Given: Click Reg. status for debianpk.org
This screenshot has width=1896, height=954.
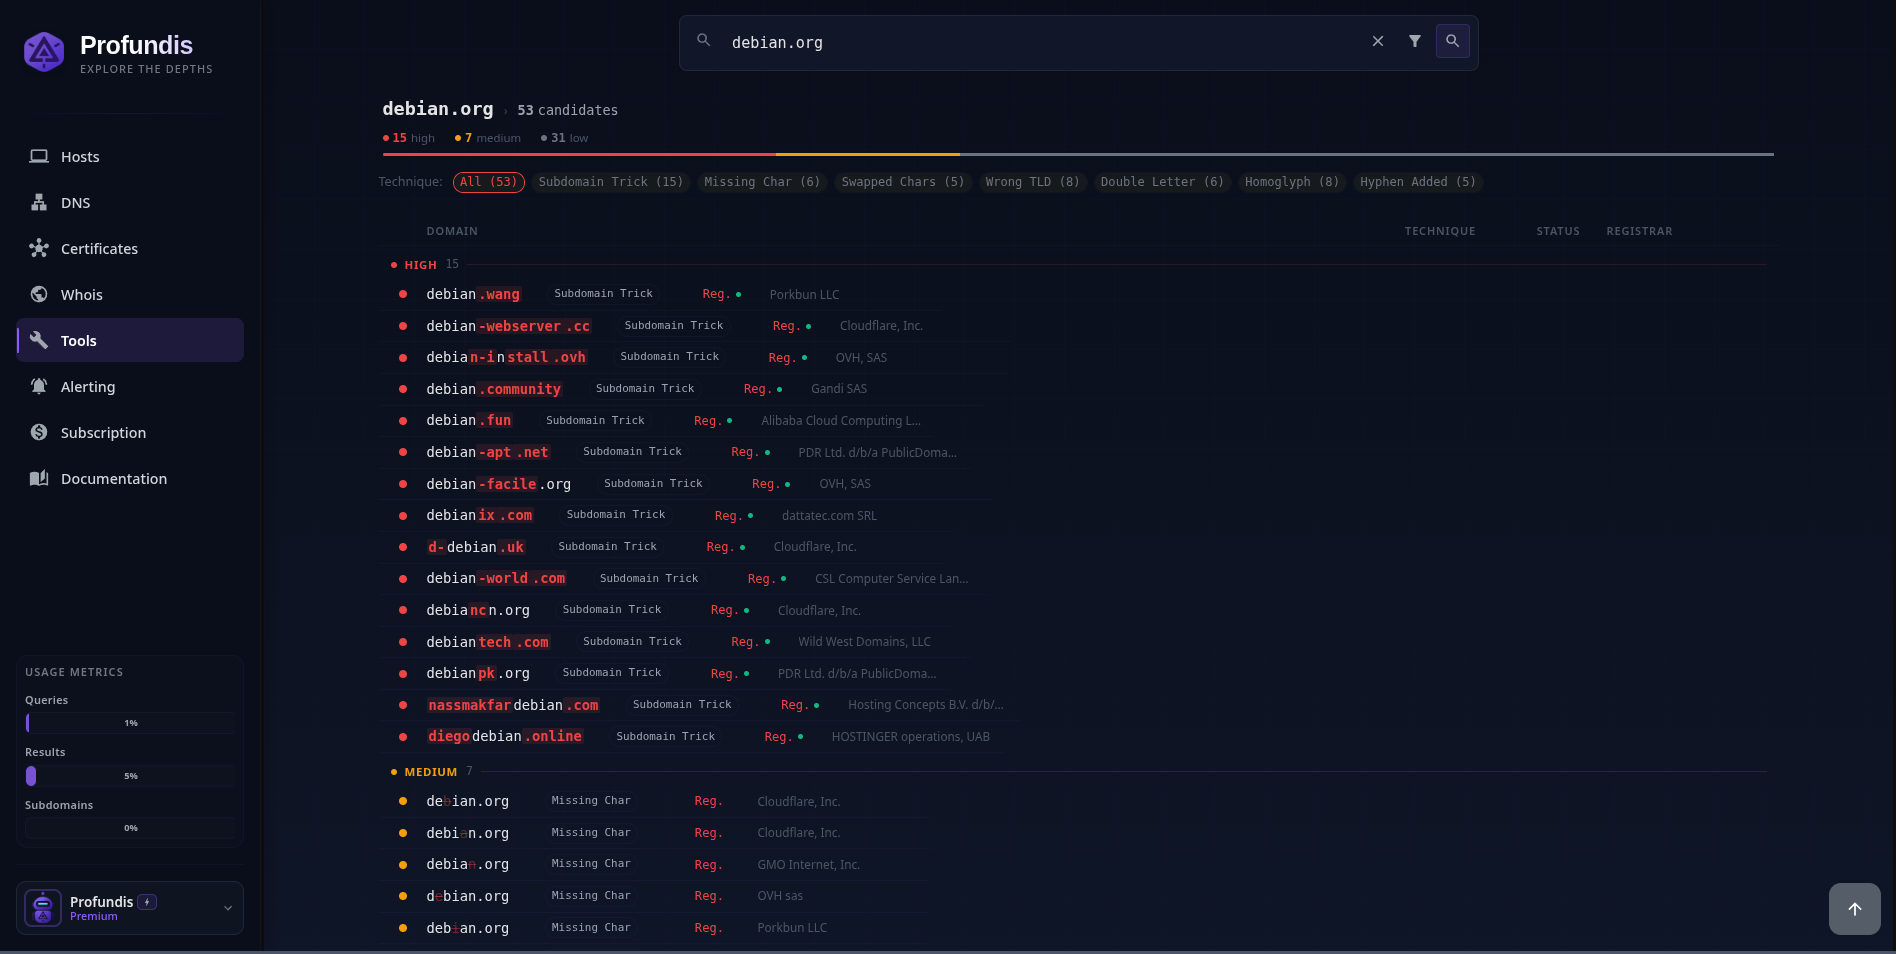Looking at the screenshot, I should click(x=729, y=673).
